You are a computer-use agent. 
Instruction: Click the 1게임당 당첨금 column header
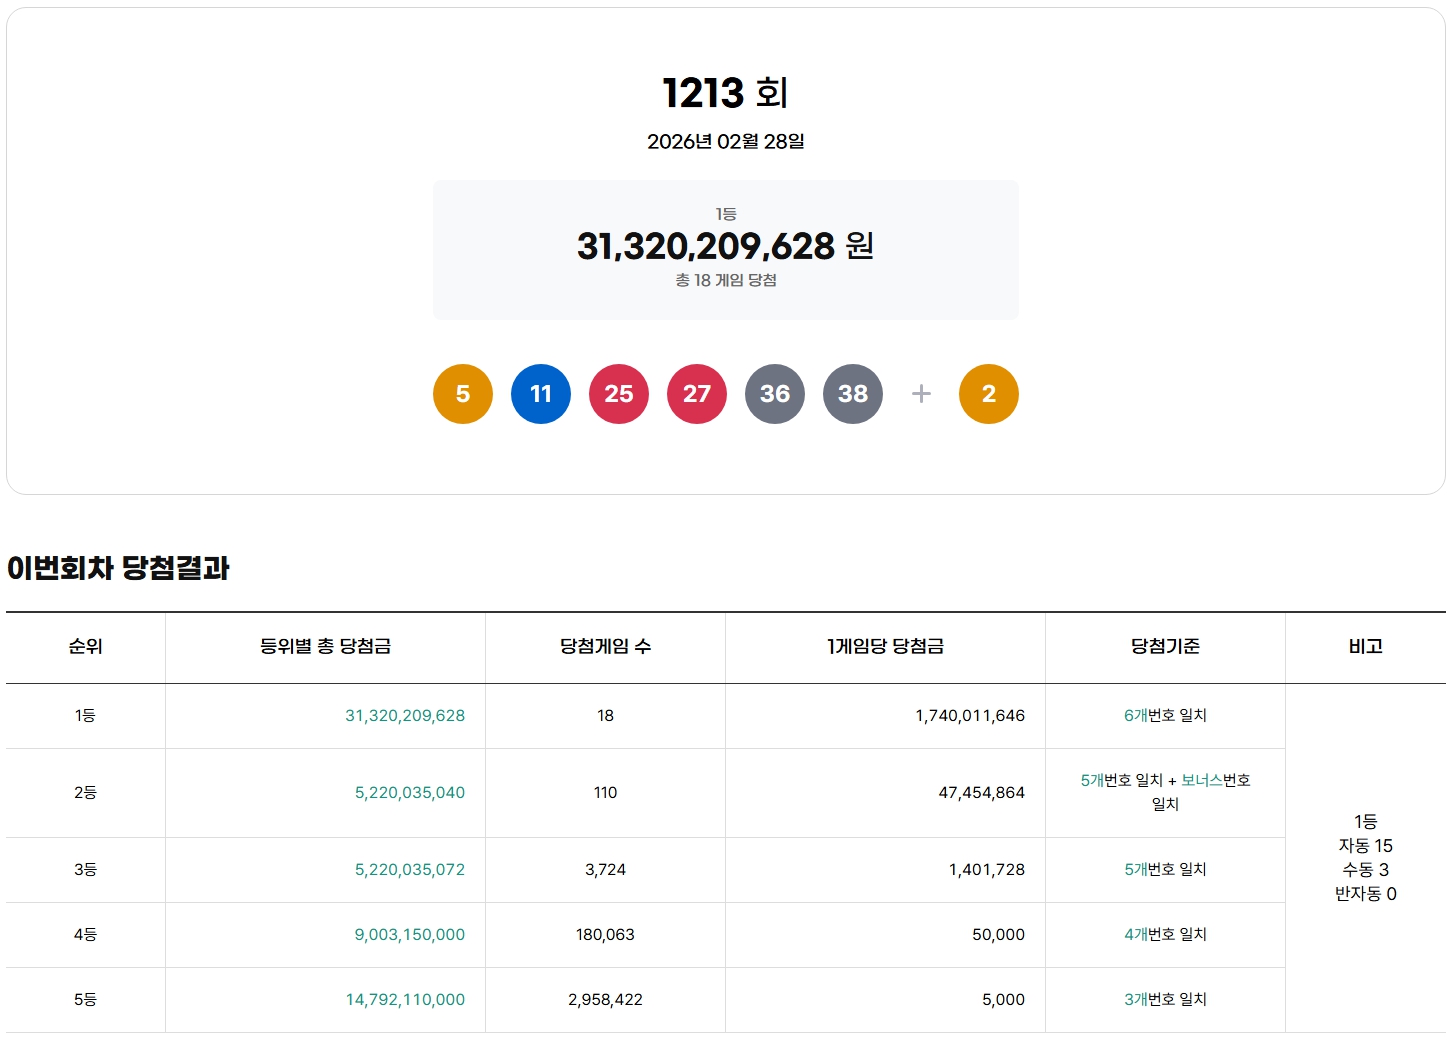(x=886, y=647)
